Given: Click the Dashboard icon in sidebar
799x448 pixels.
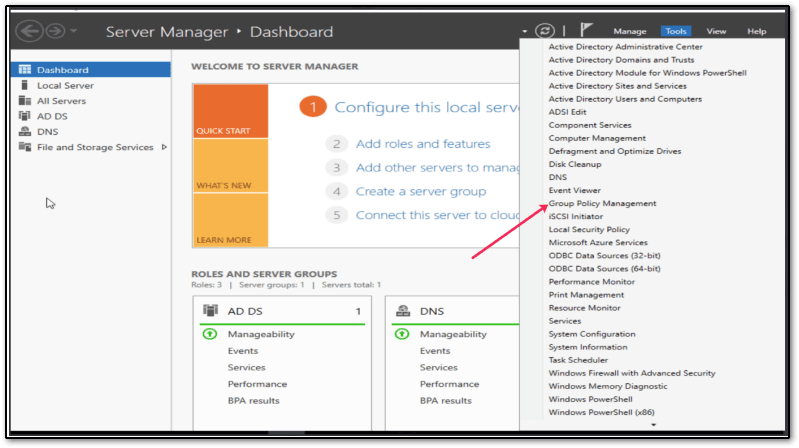Looking at the screenshot, I should point(24,69).
